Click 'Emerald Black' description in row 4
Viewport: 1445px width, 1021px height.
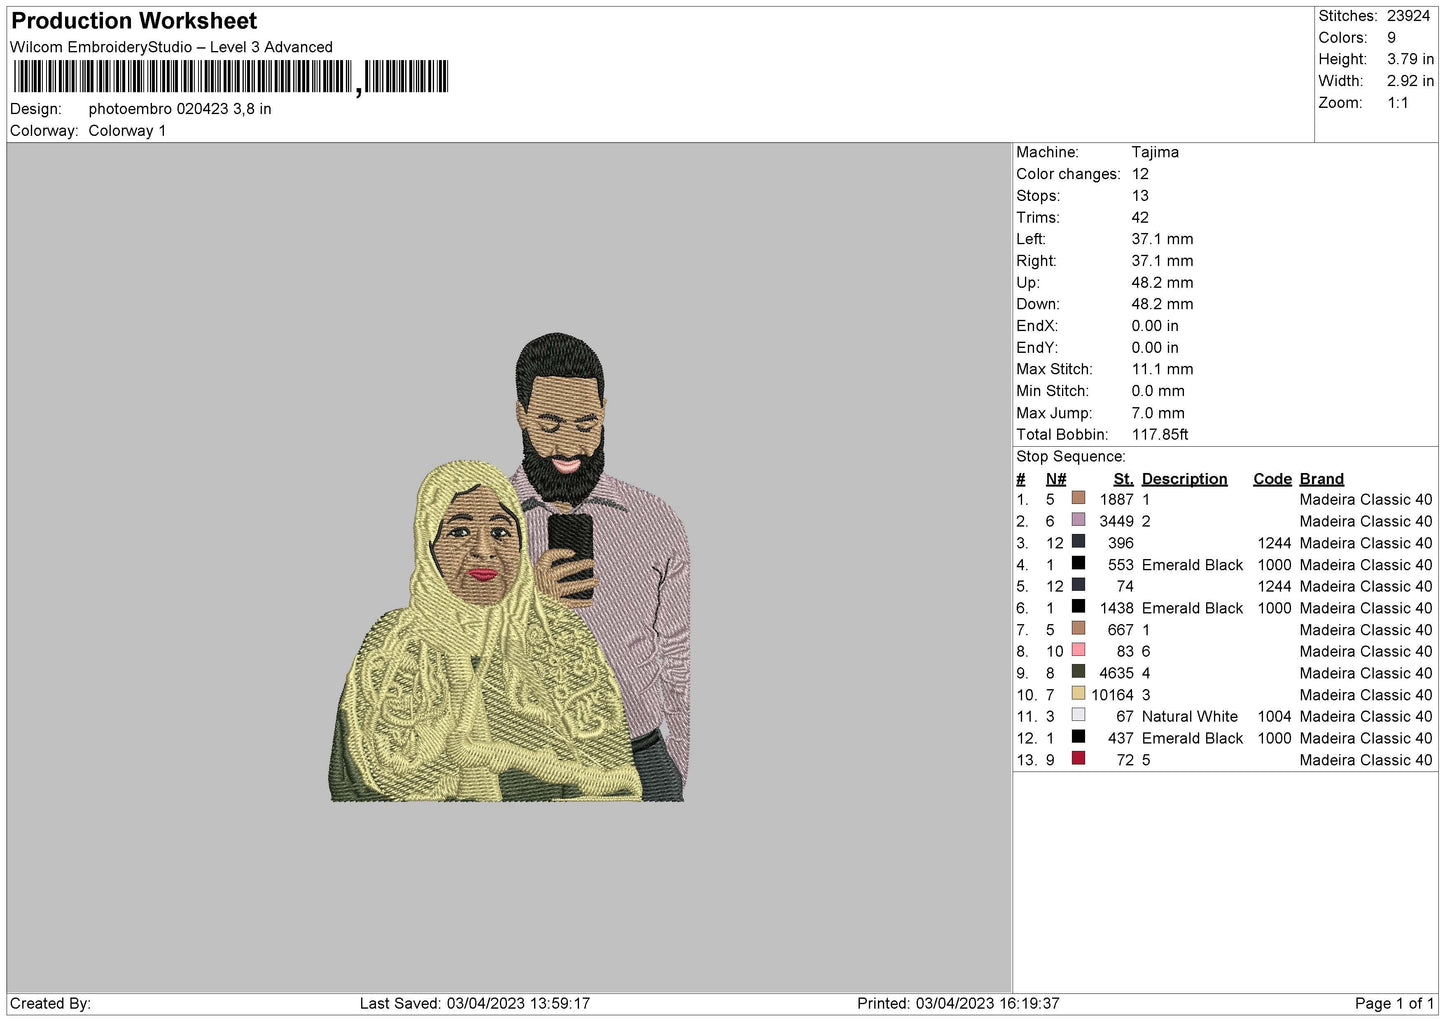coord(1192,565)
